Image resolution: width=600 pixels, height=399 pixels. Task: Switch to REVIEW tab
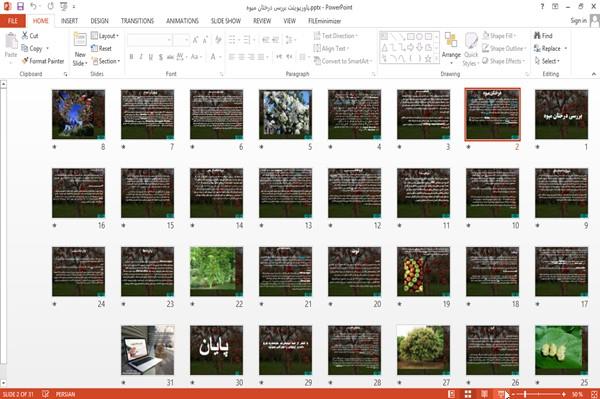pyautogui.click(x=262, y=21)
